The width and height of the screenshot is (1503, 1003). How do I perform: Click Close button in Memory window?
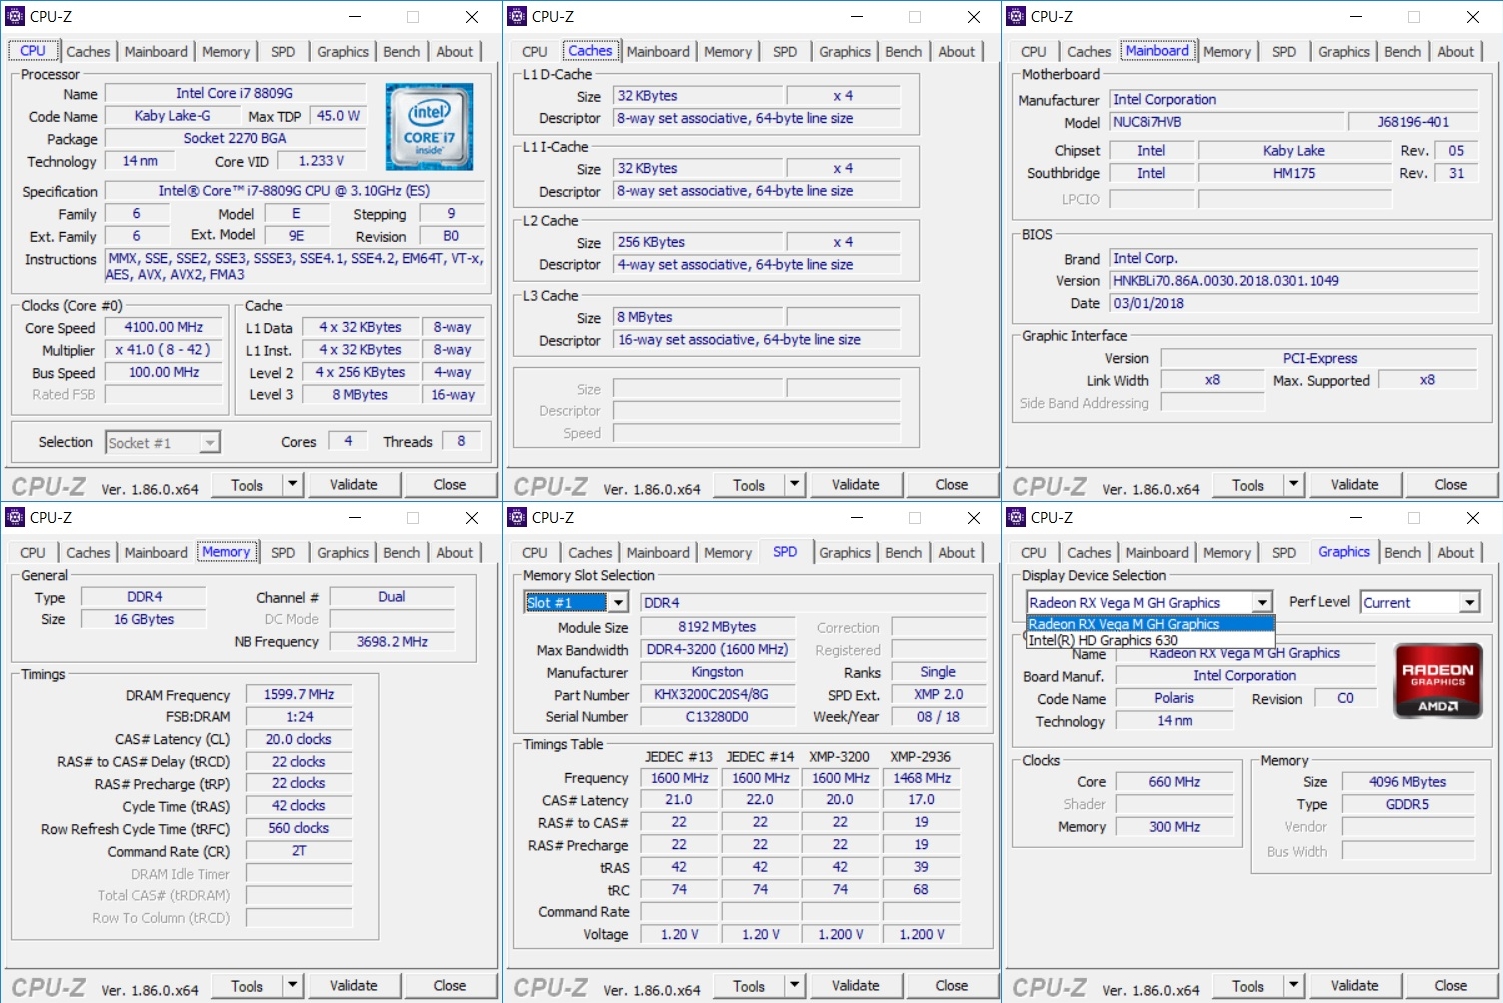coord(450,986)
